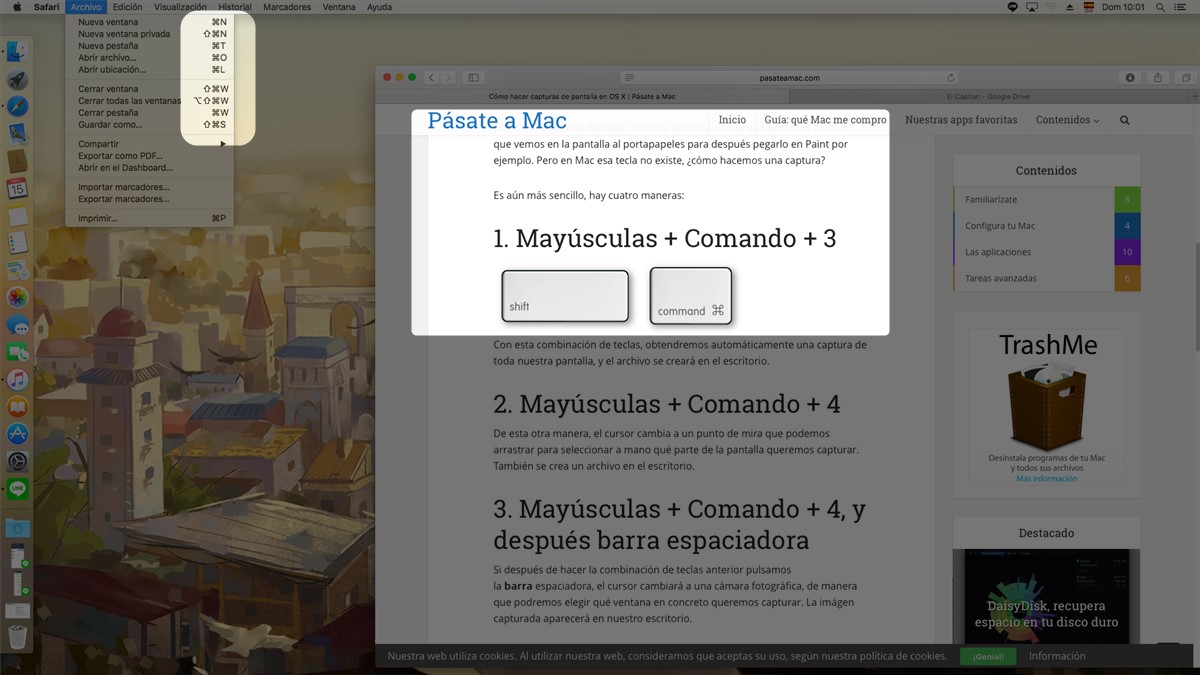The width and height of the screenshot is (1200, 675).
Task: Select the Cómo hacer capturas de pantalla tab
Action: click(x=582, y=97)
